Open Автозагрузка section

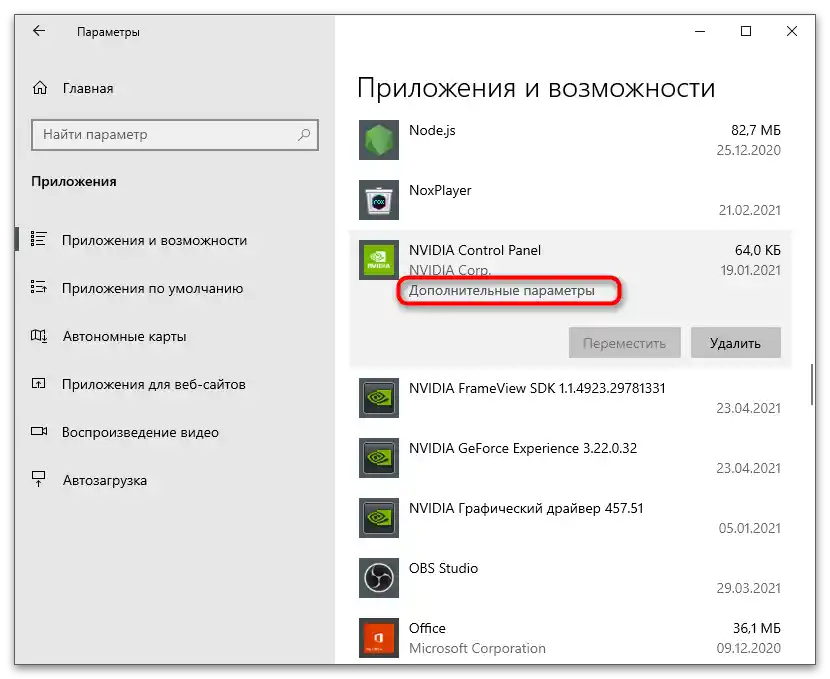(x=105, y=481)
